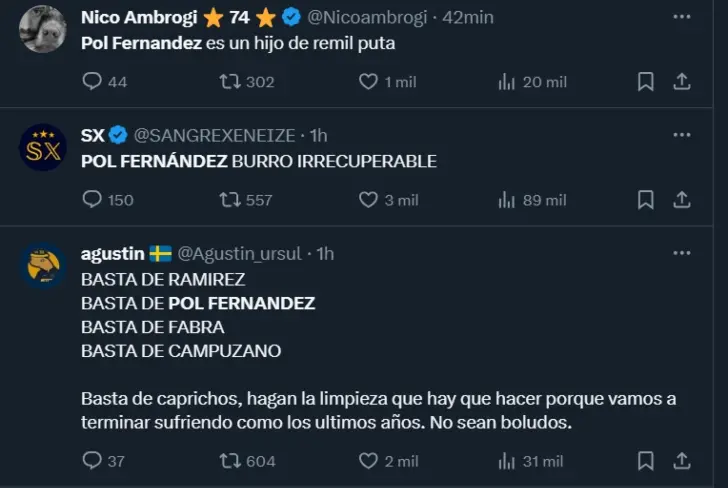The width and height of the screenshot is (728, 488).
Task: Open more options on Nico Ambrogi's tweet
Action: 682,17
